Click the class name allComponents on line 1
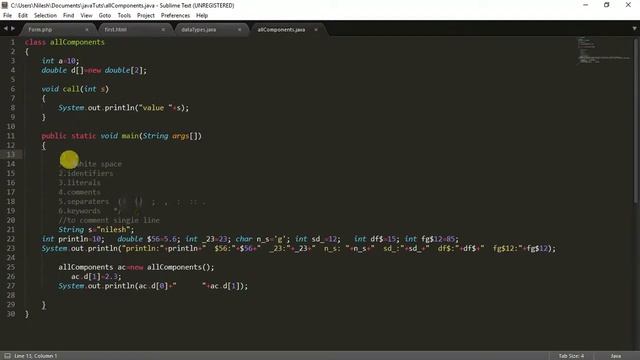 click(x=77, y=42)
